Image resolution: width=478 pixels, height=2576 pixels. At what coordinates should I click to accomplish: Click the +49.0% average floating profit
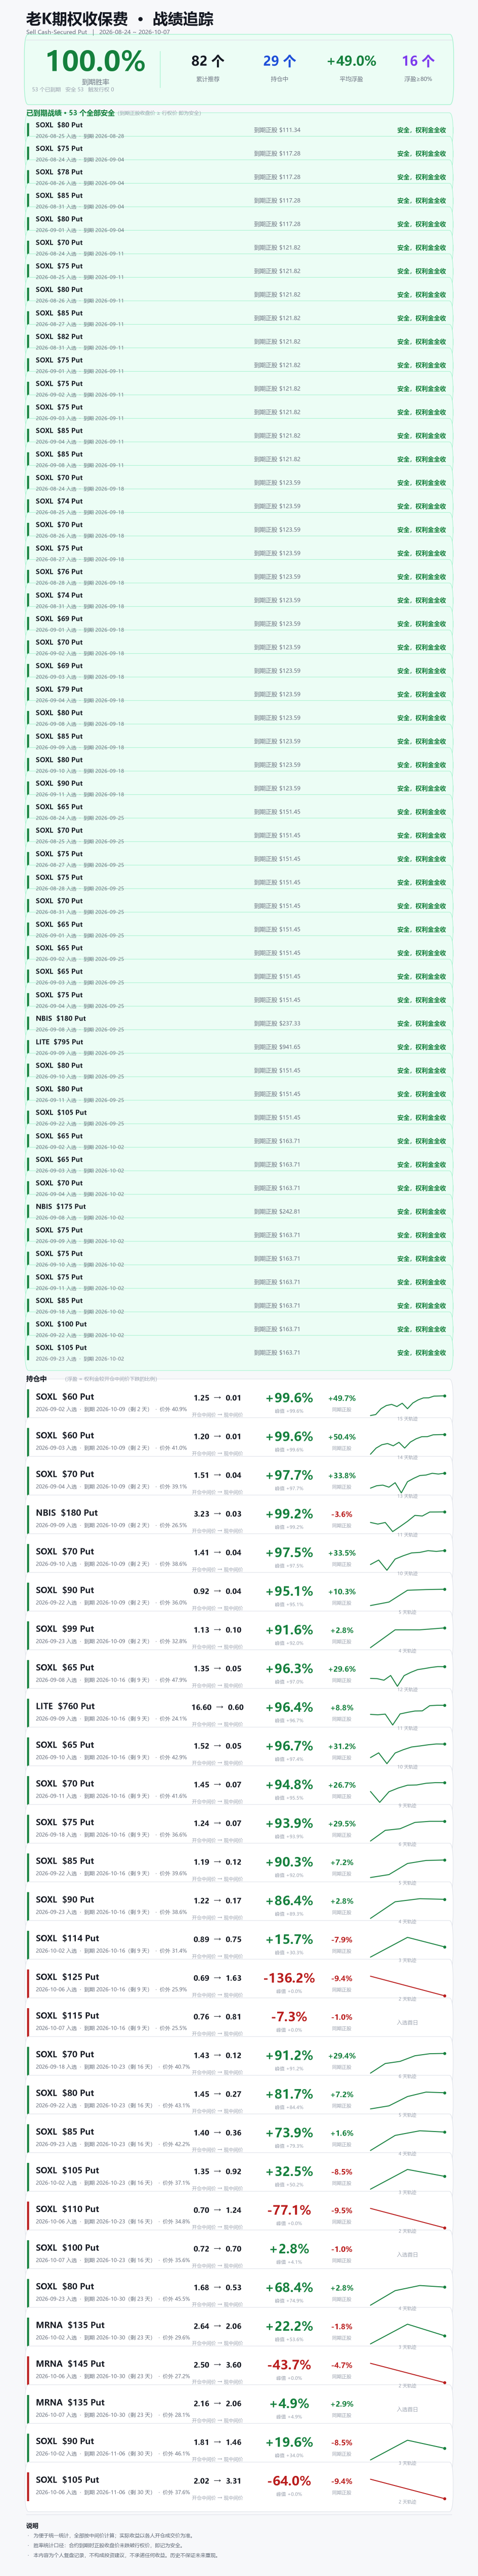click(351, 61)
